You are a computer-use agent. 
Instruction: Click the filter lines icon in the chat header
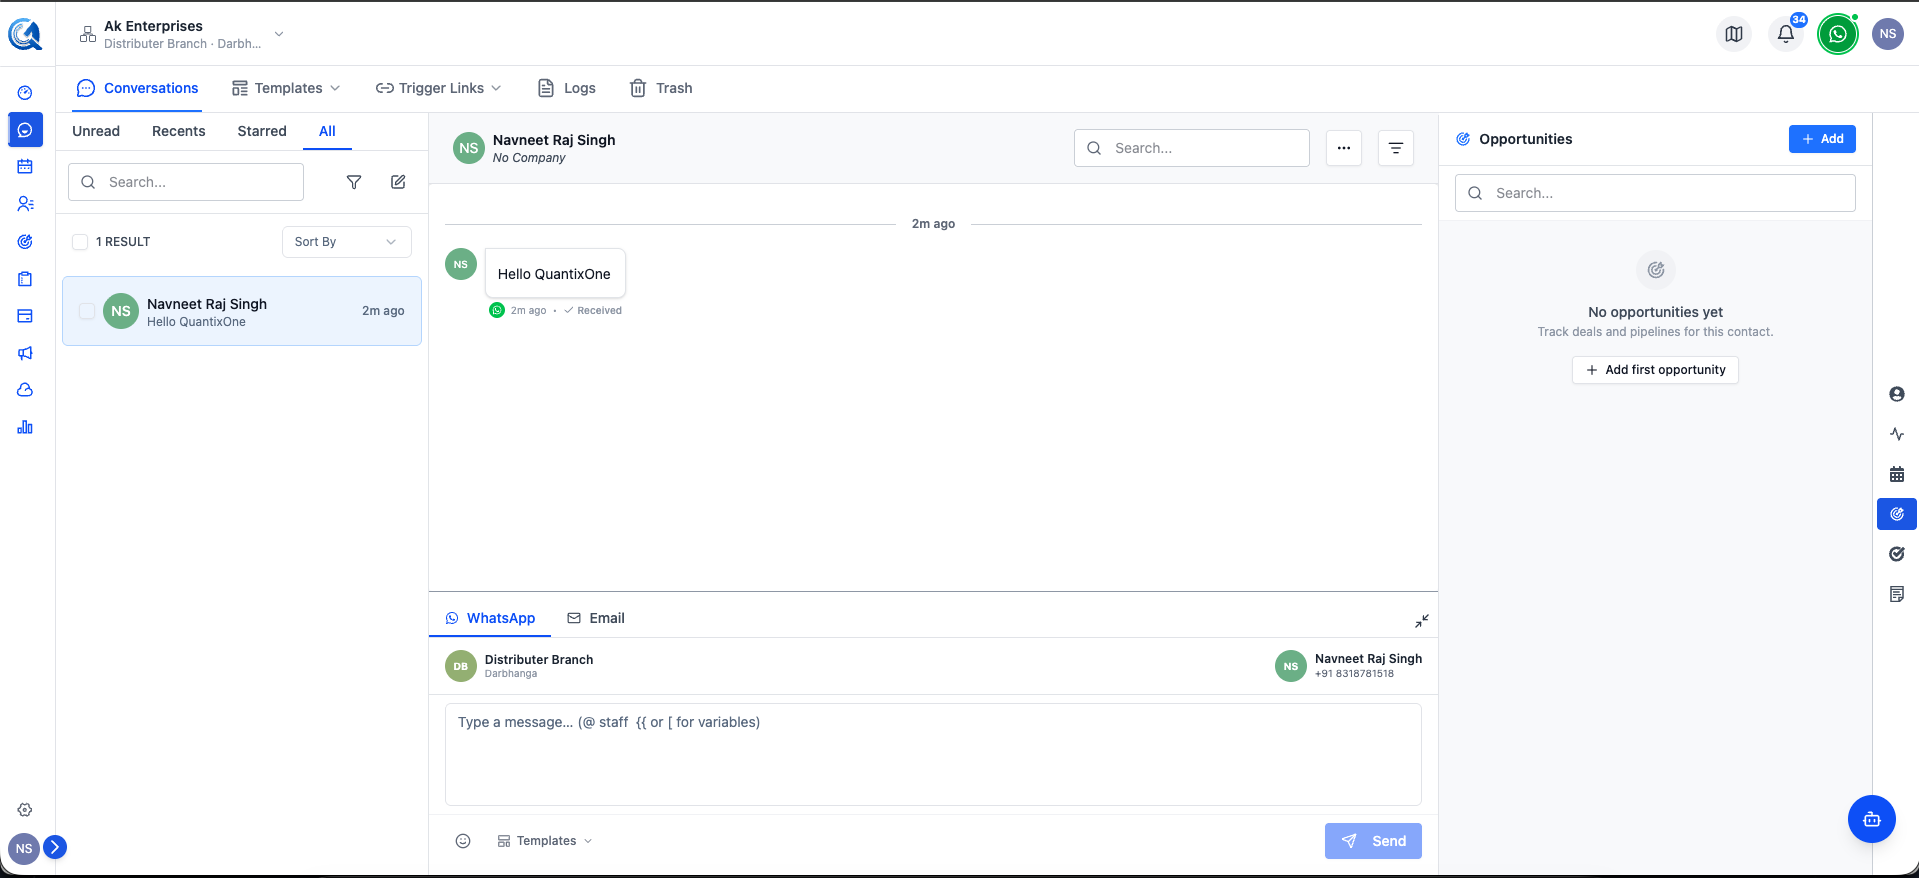[x=1396, y=148]
